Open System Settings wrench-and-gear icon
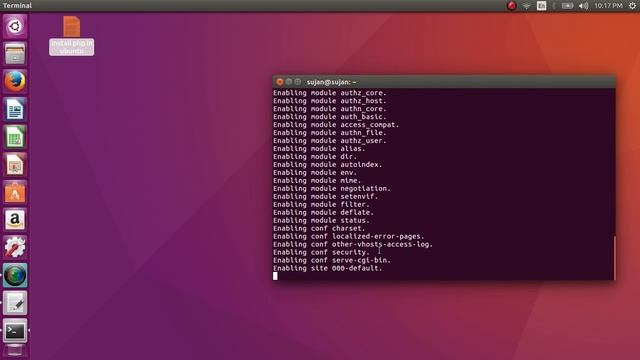 15,247
